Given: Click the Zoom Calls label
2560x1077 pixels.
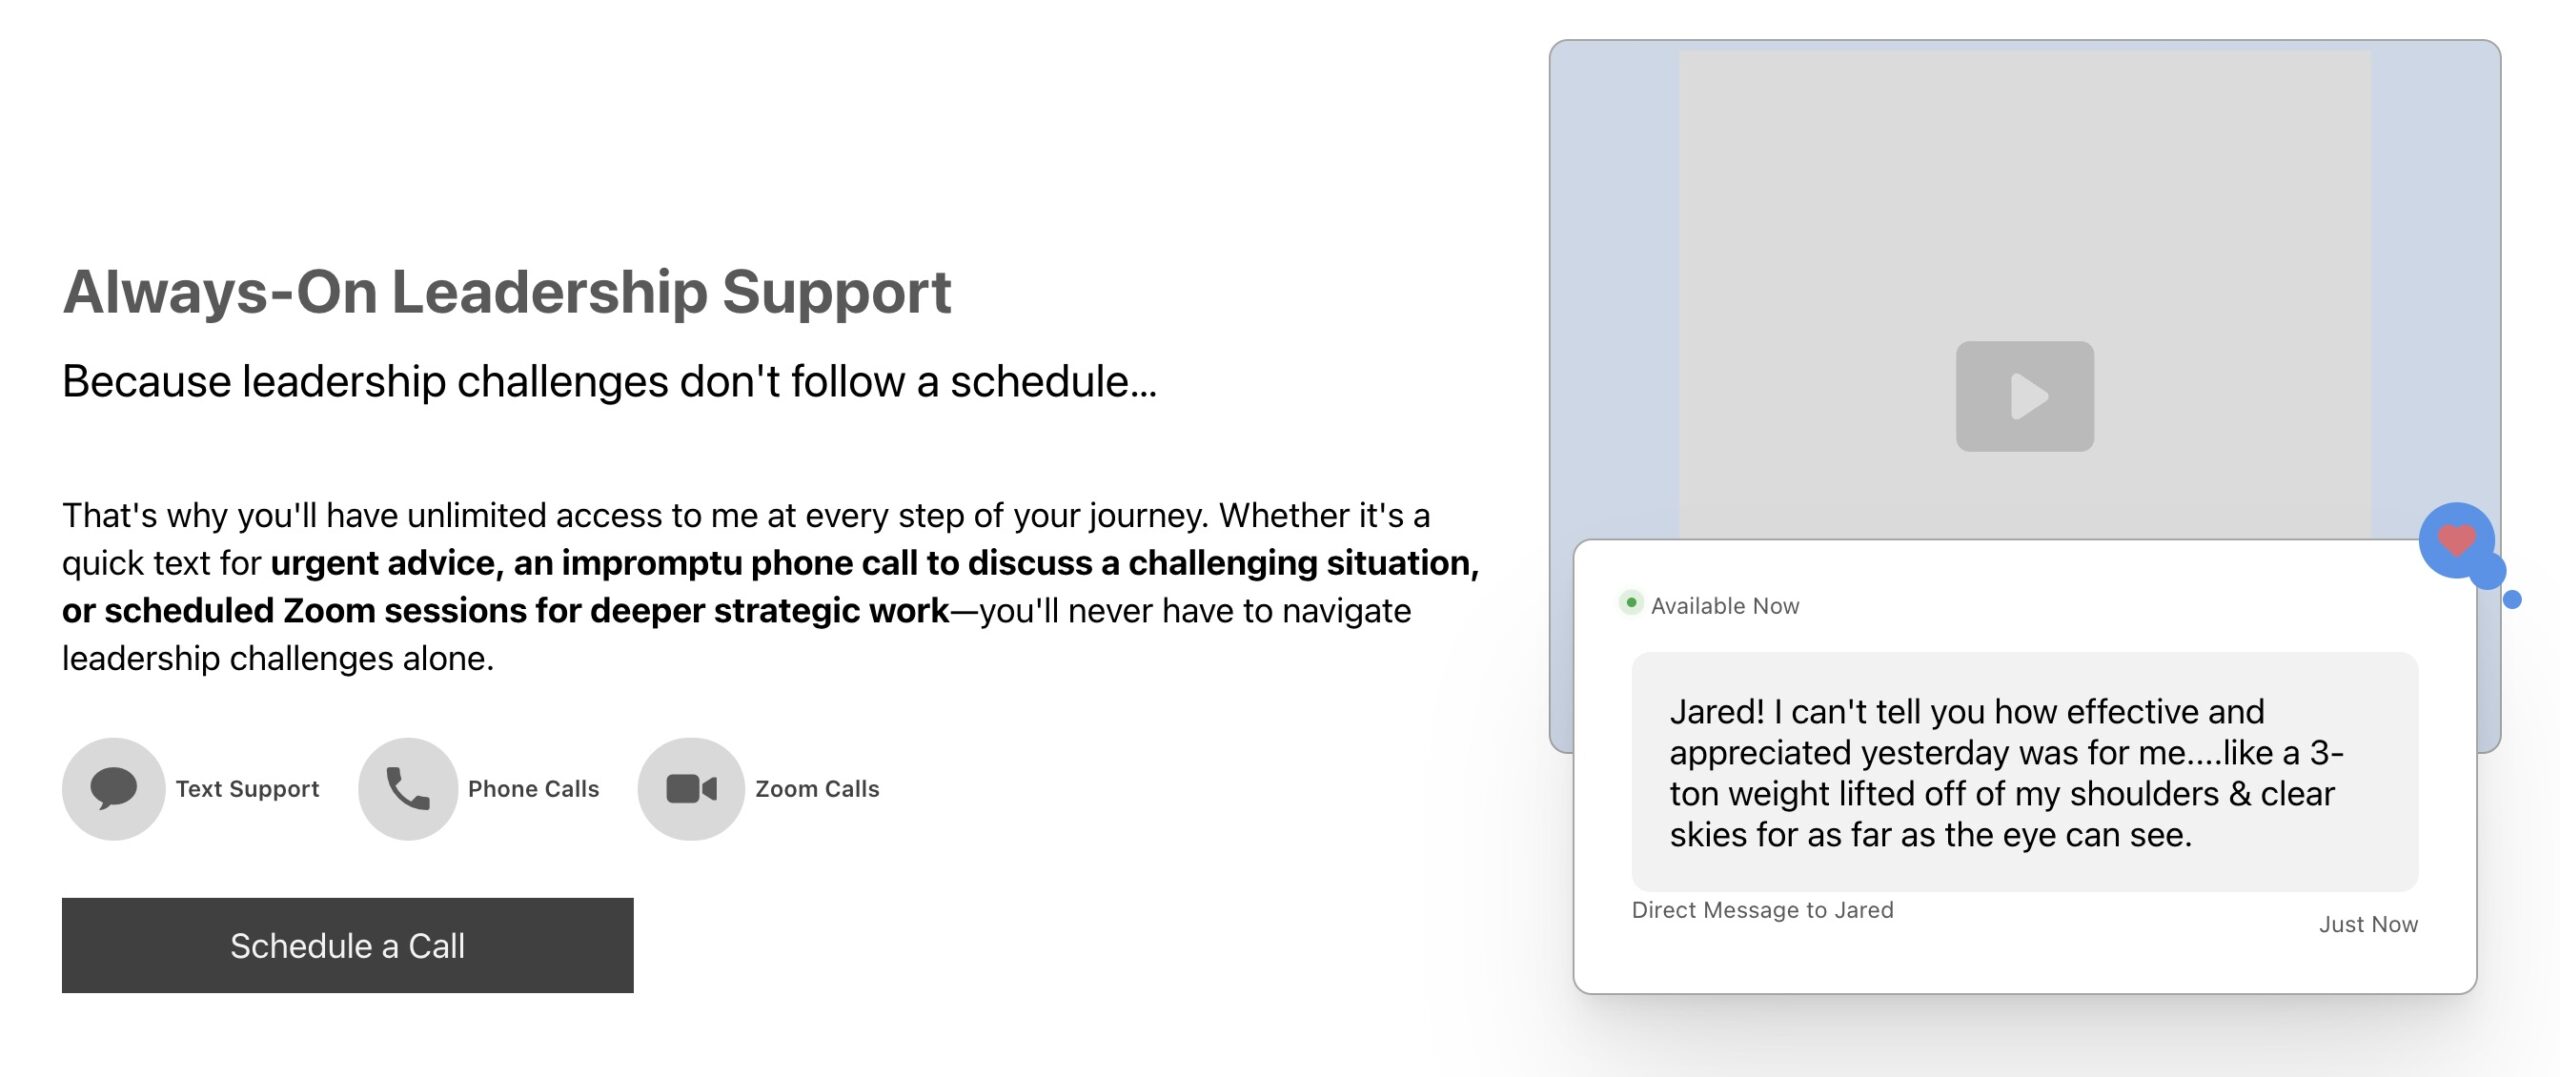Looking at the screenshot, I should pos(817,789).
